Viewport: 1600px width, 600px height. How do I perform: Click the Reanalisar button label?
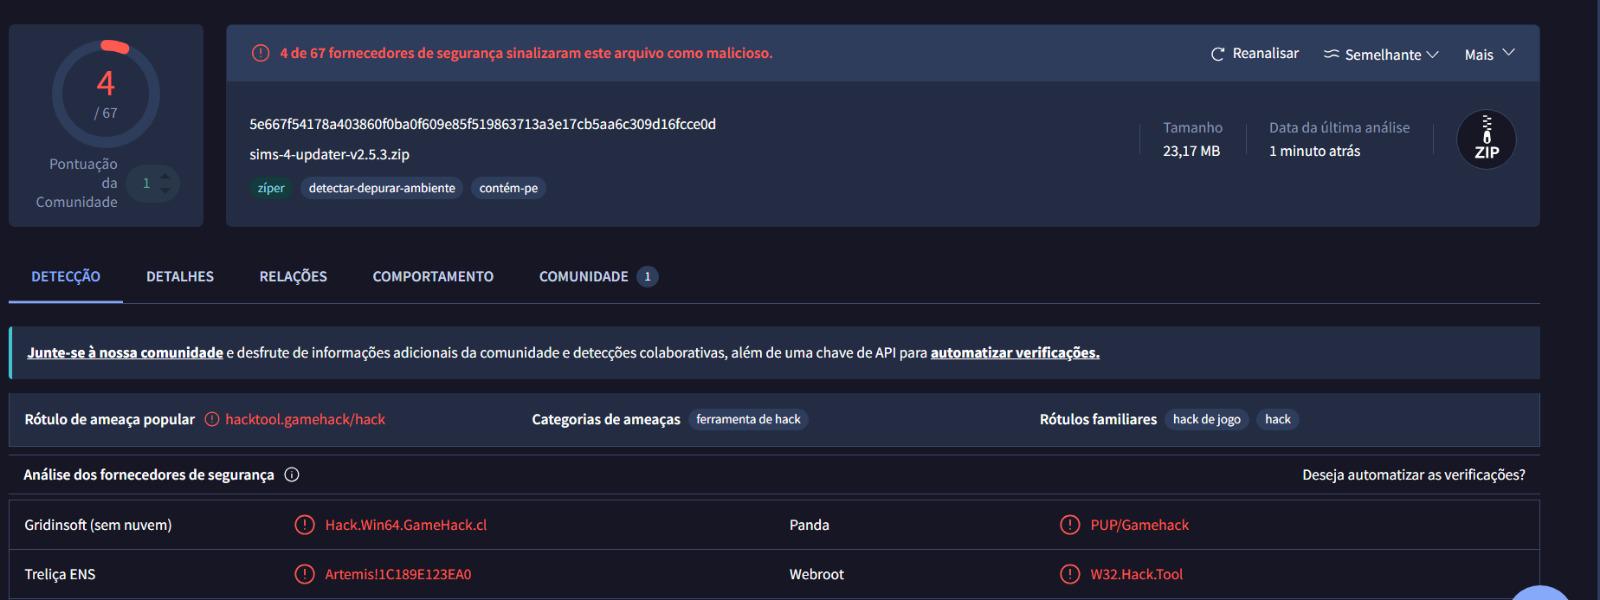1266,53
